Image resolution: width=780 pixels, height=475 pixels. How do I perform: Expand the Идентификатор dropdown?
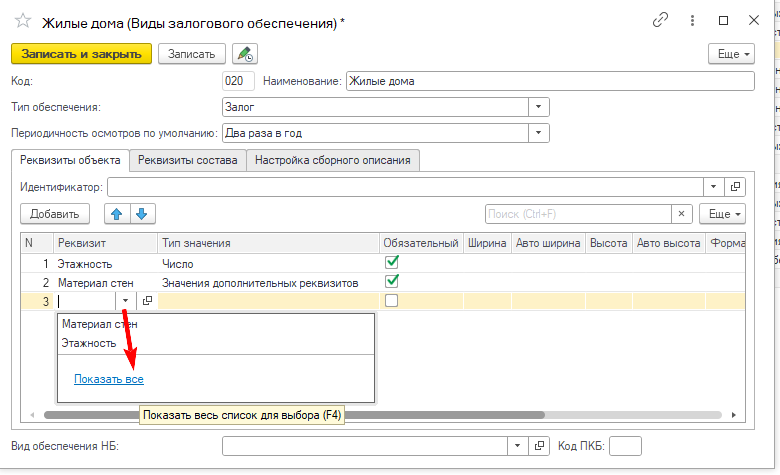[713, 187]
